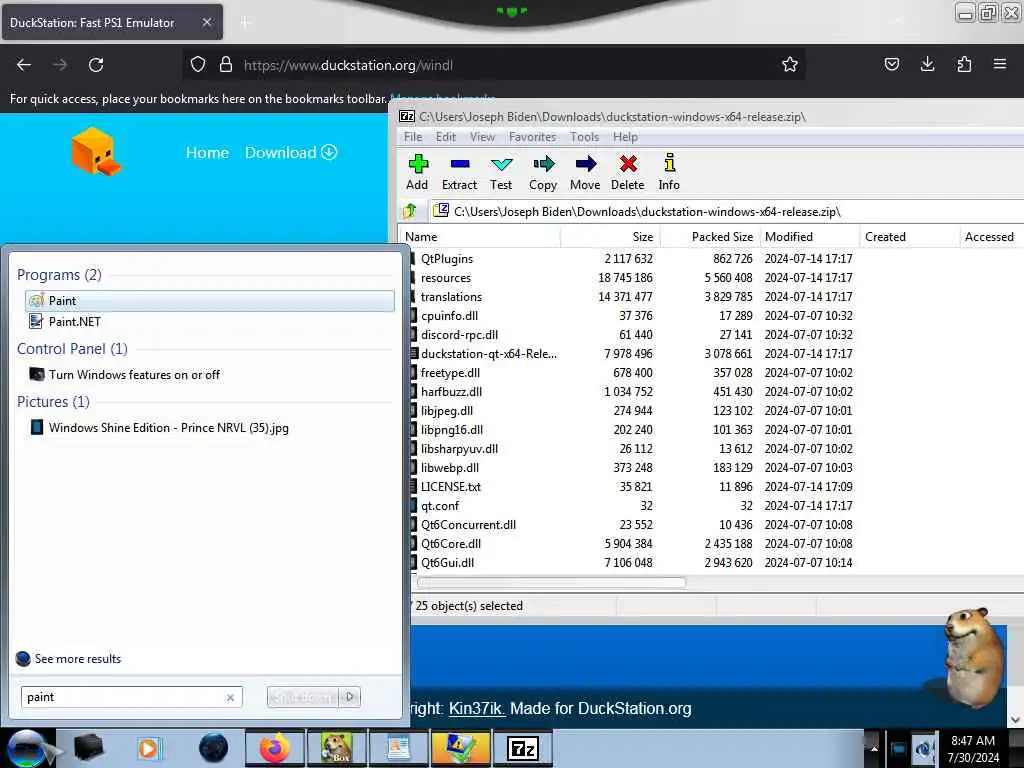Click the DuckStation duck logo
Image resolution: width=1024 pixels, height=768 pixels.
pos(95,152)
